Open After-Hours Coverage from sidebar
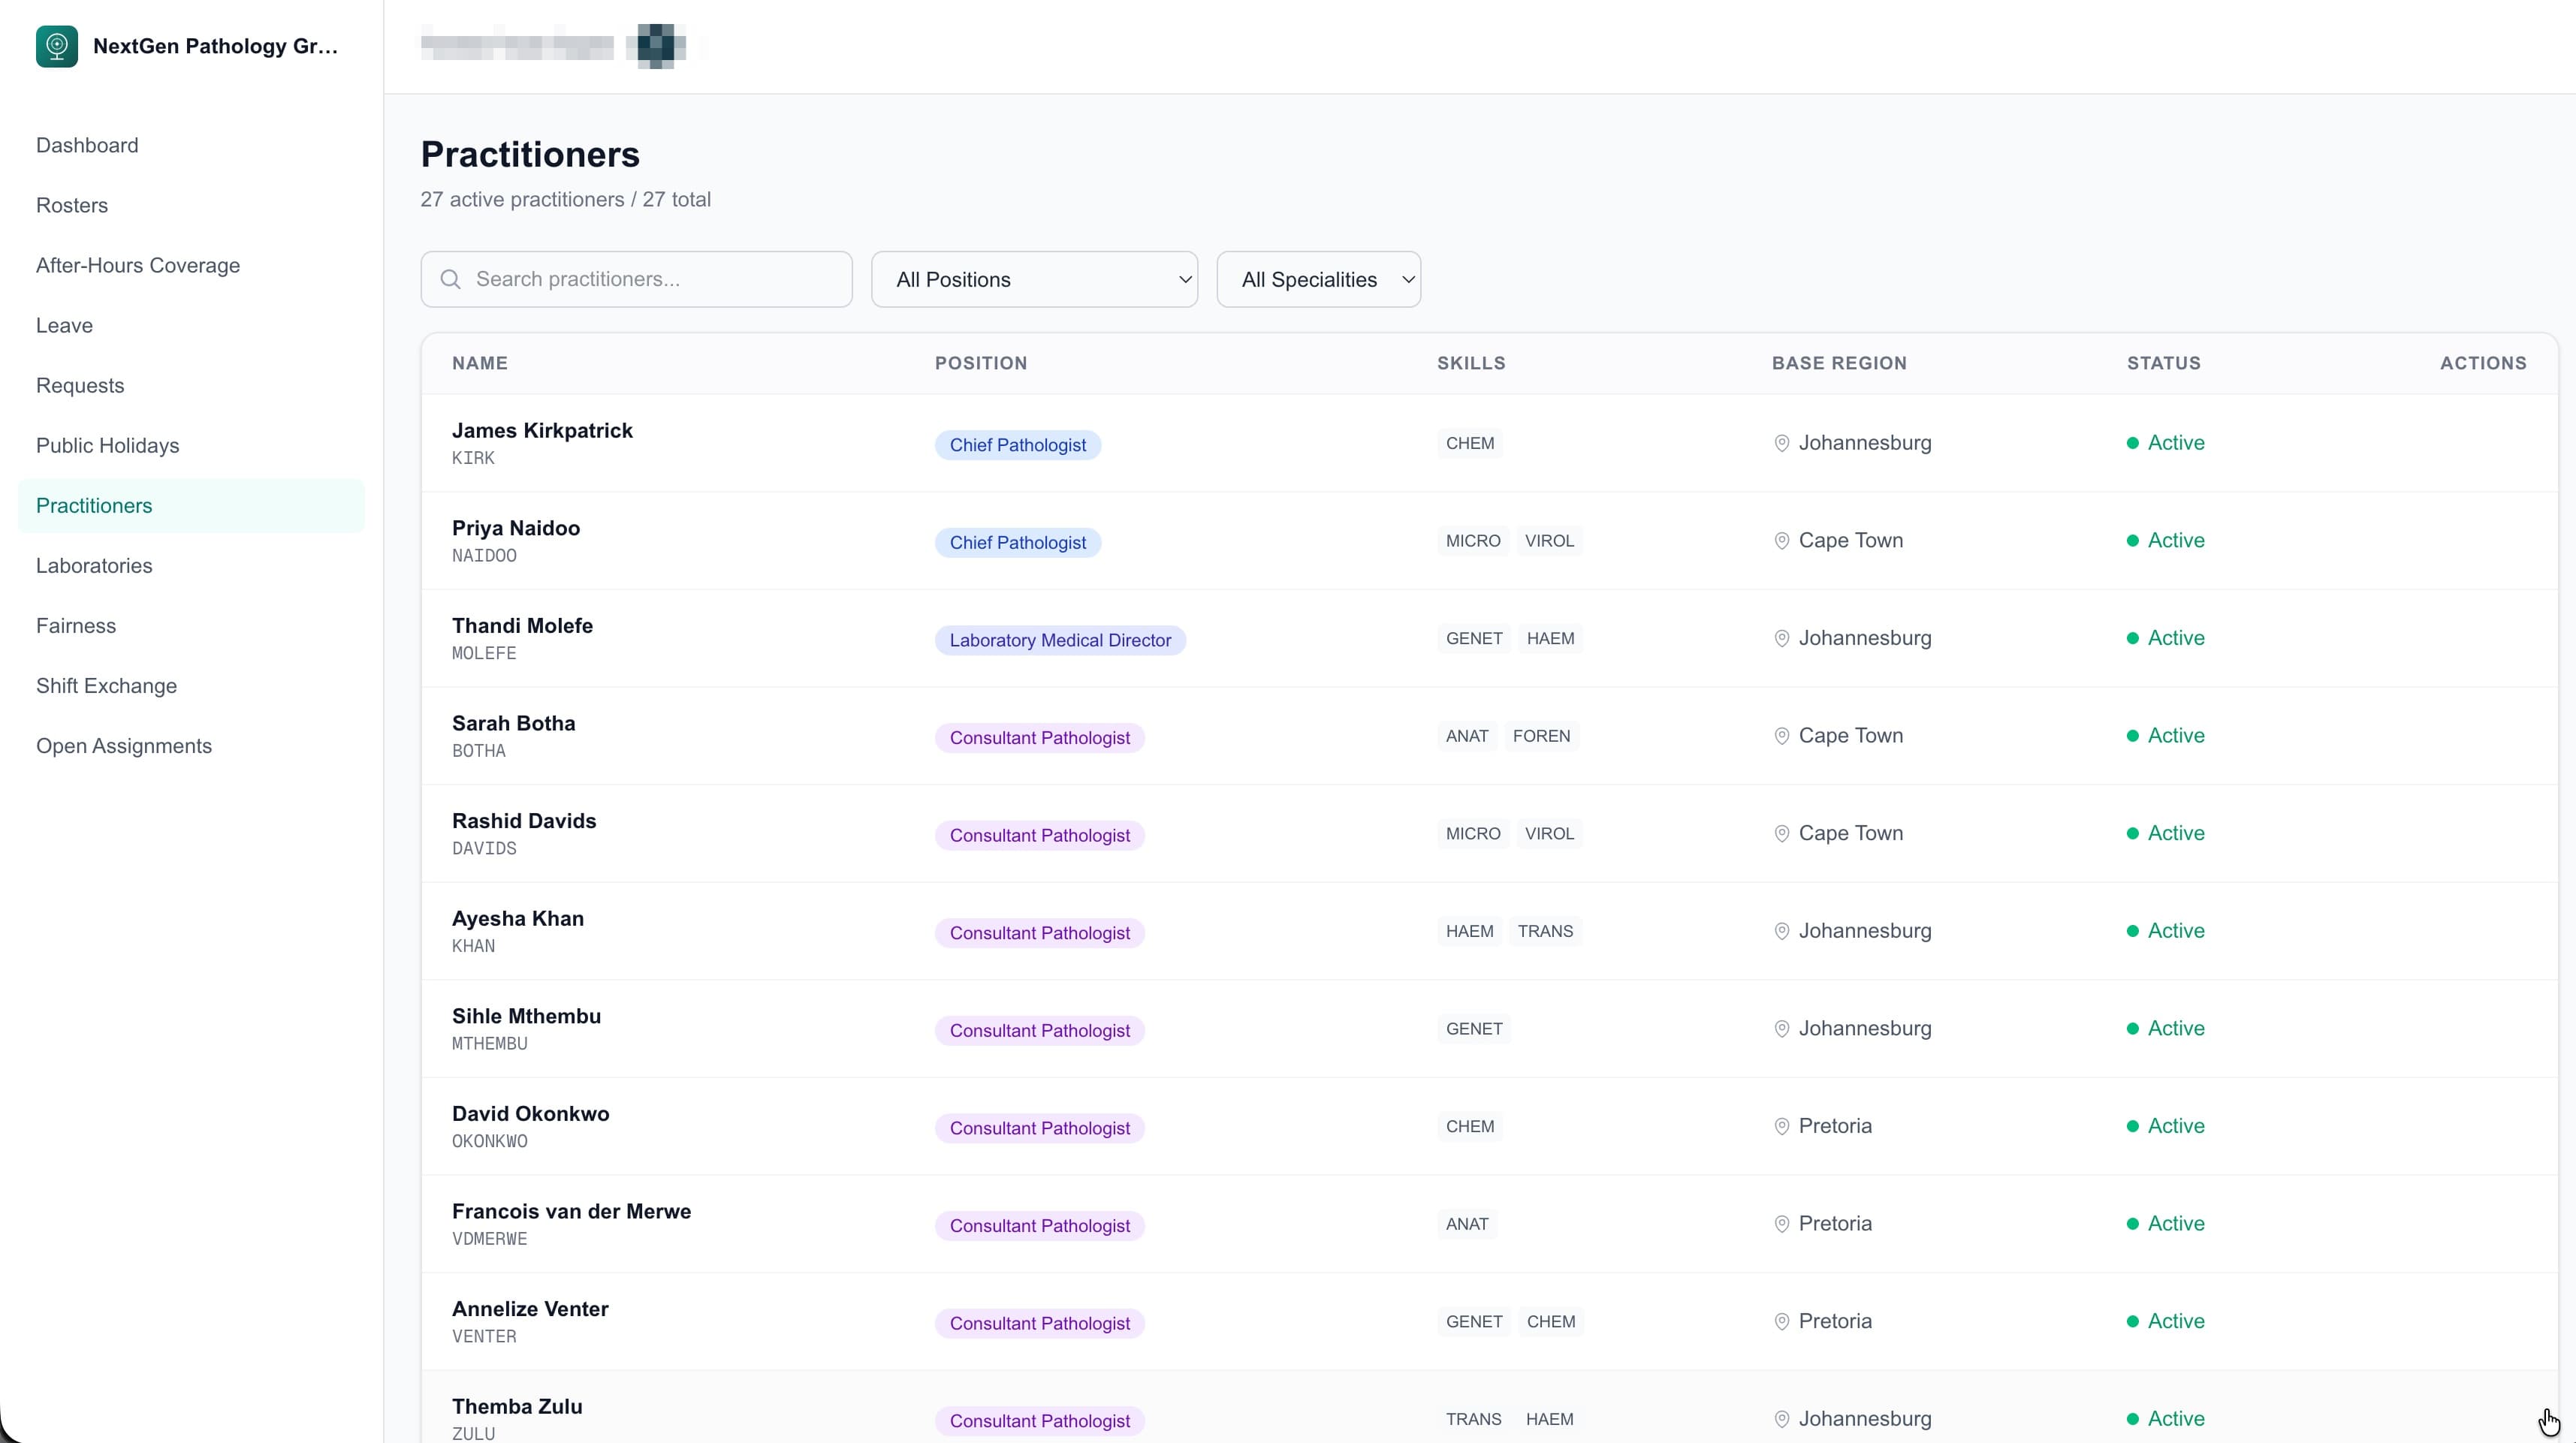The image size is (2576, 1443). click(x=138, y=265)
